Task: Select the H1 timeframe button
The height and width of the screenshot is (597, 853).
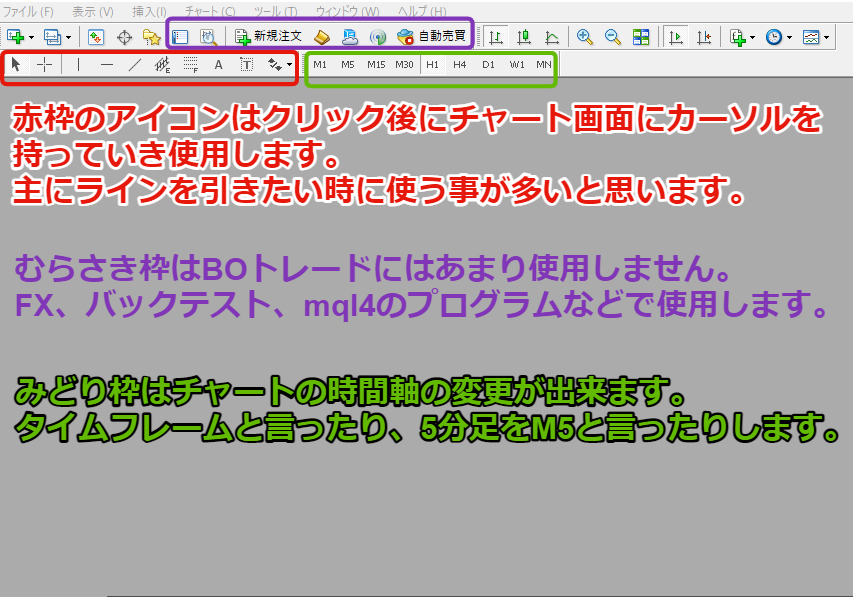Action: point(432,64)
